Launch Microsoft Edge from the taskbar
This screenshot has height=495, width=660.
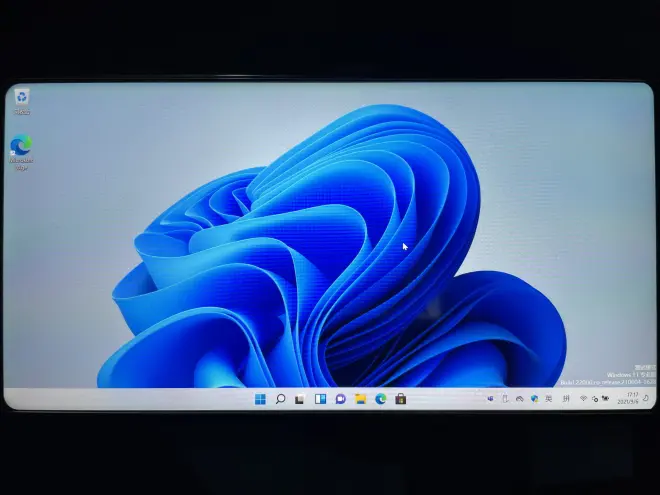pyautogui.click(x=381, y=399)
